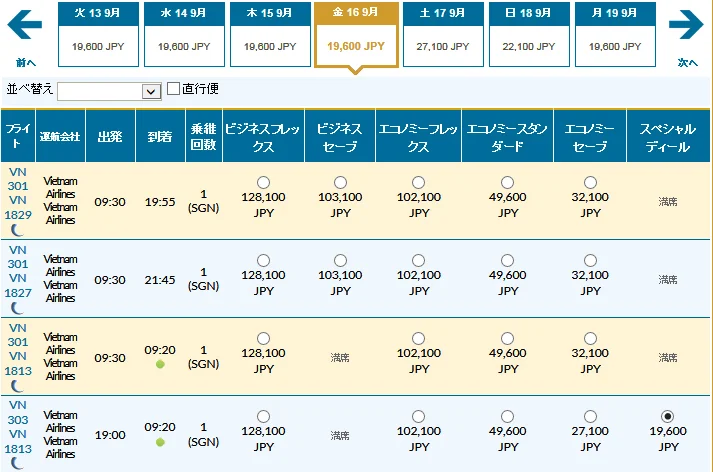Select 49,600 JPY fare on 19:00 departure
The image size is (713, 472).
pos(507,417)
